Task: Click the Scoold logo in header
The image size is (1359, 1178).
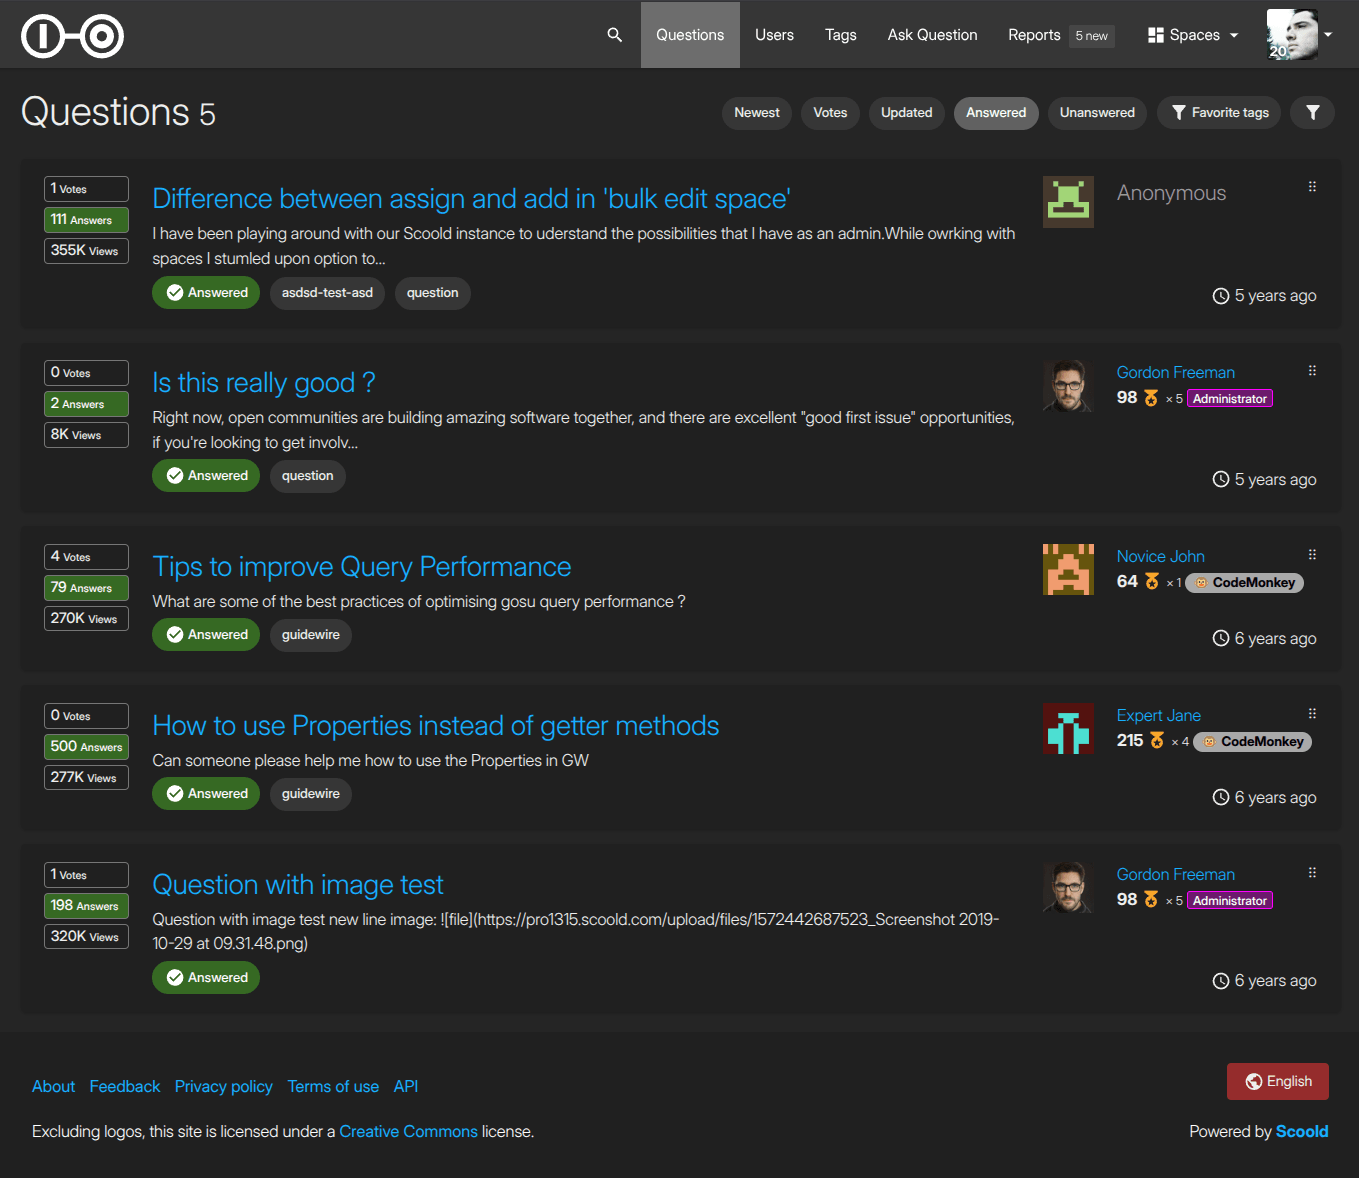Action: 72,36
